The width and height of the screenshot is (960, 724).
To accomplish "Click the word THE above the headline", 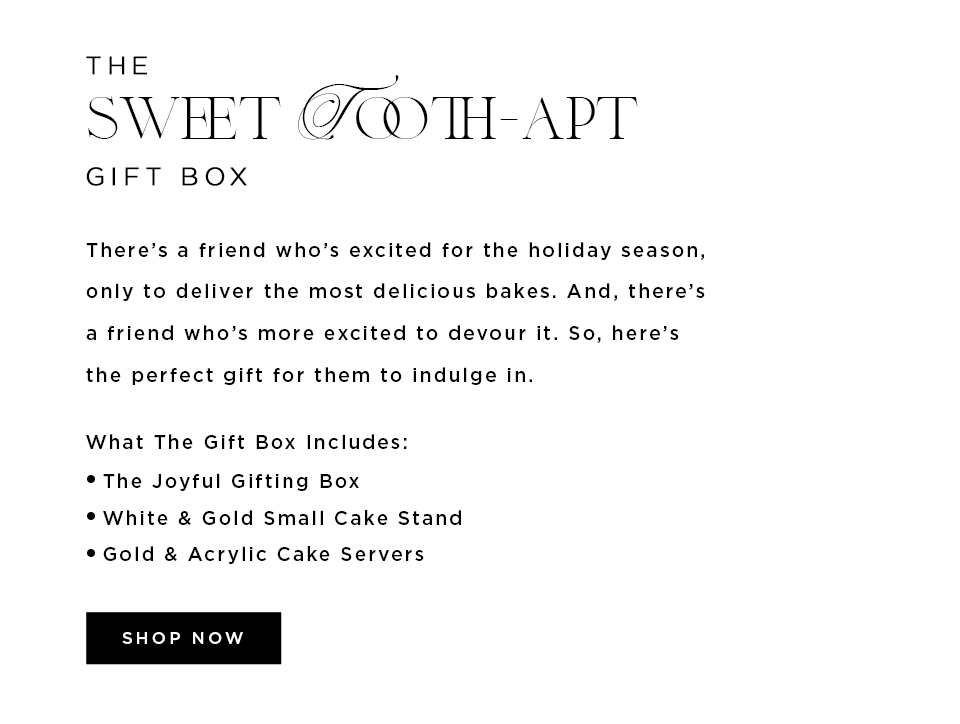I will [118, 65].
